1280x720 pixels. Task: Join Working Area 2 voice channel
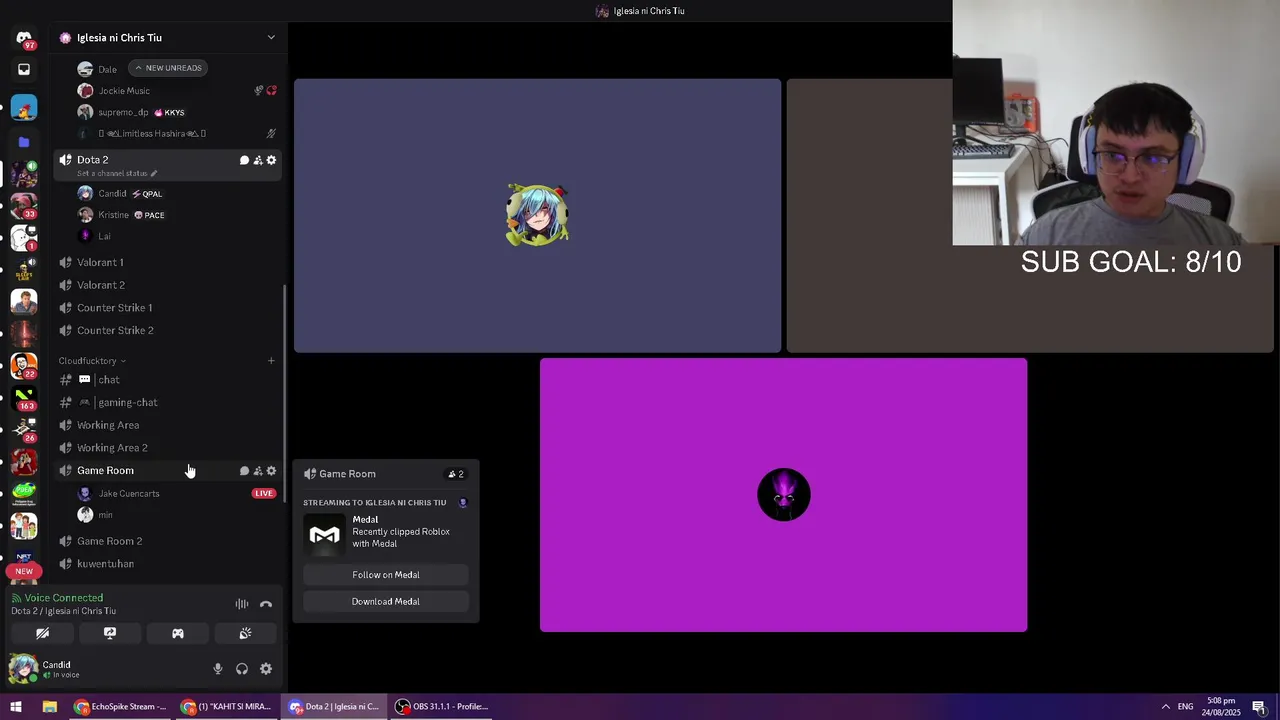[167, 448]
